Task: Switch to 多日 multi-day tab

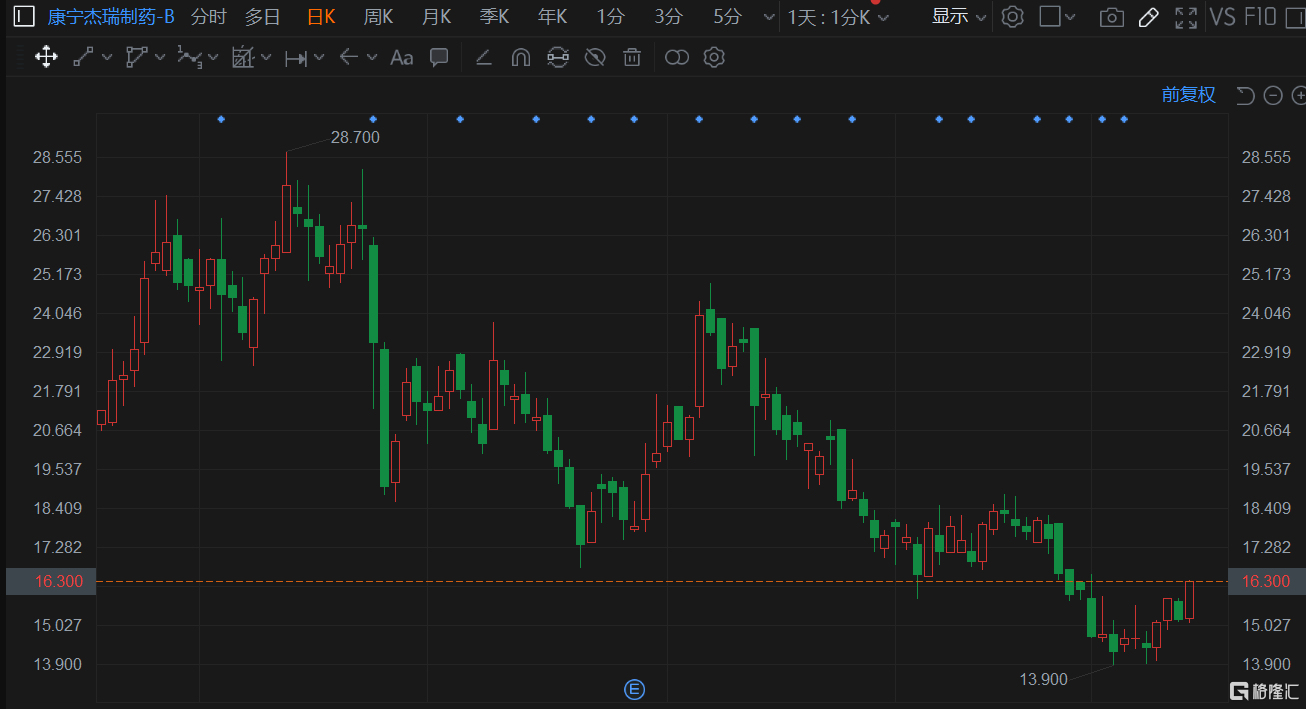Action: point(263,17)
